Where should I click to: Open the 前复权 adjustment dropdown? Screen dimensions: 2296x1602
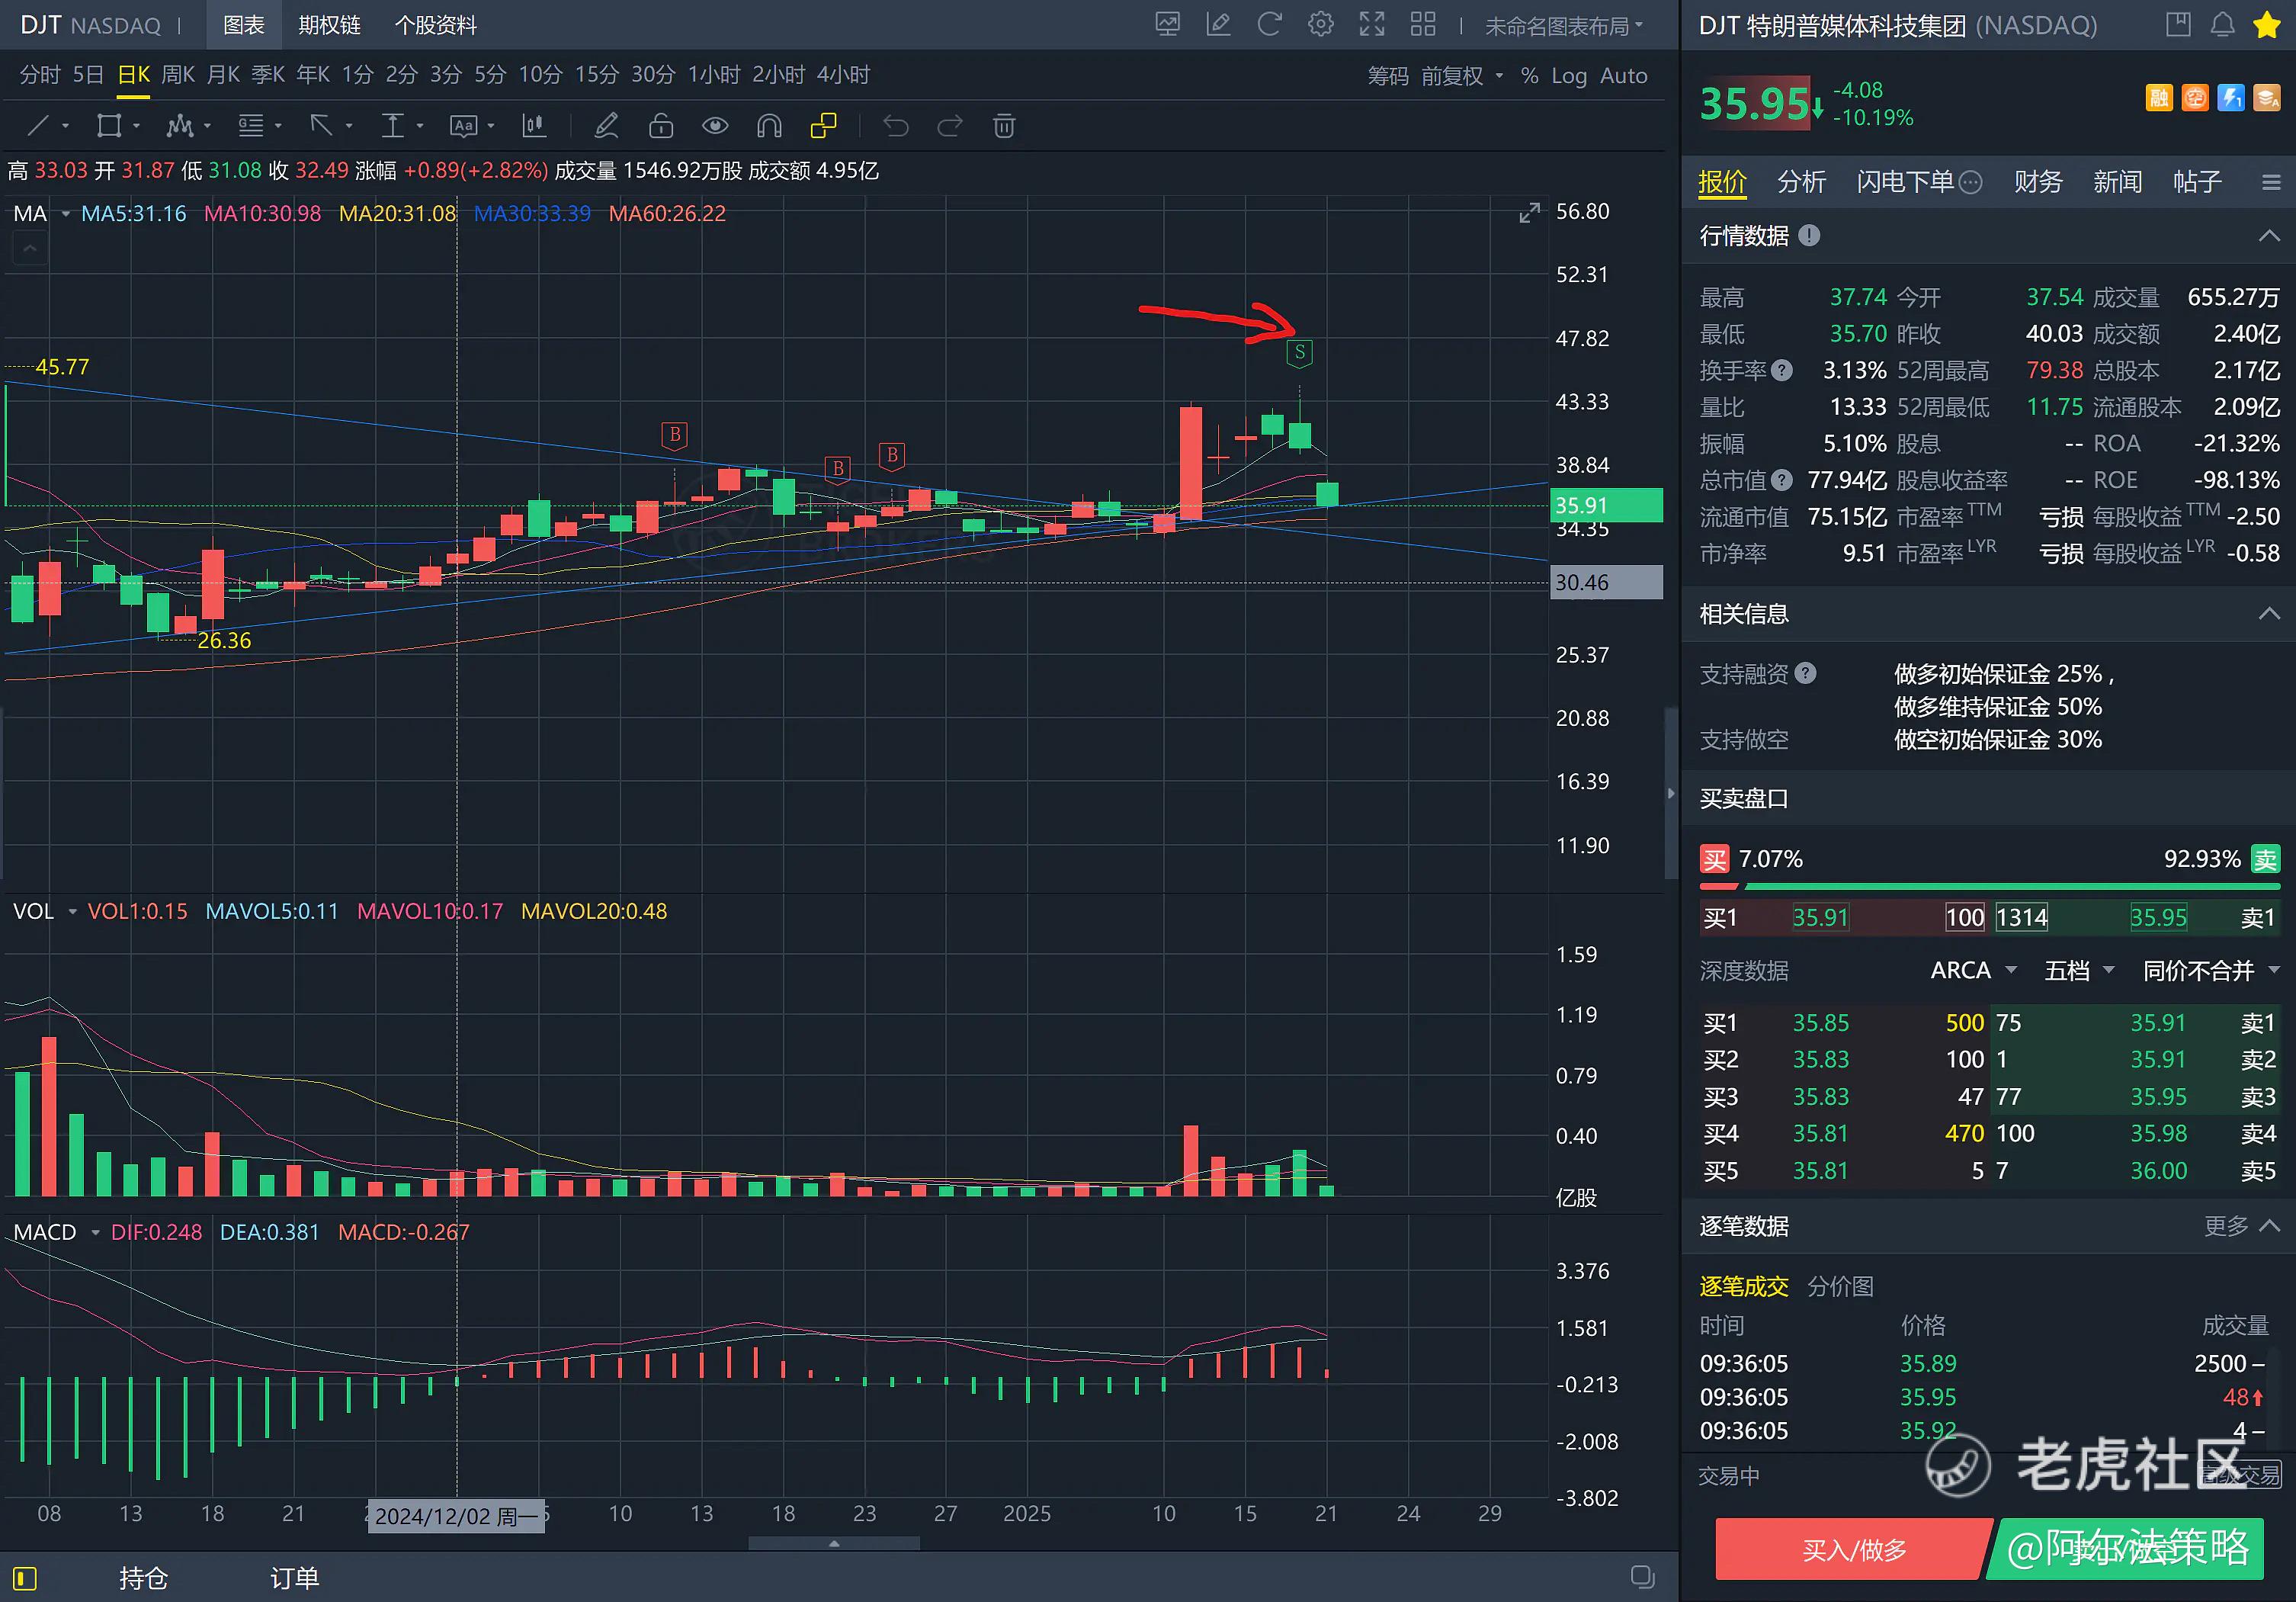click(1462, 76)
